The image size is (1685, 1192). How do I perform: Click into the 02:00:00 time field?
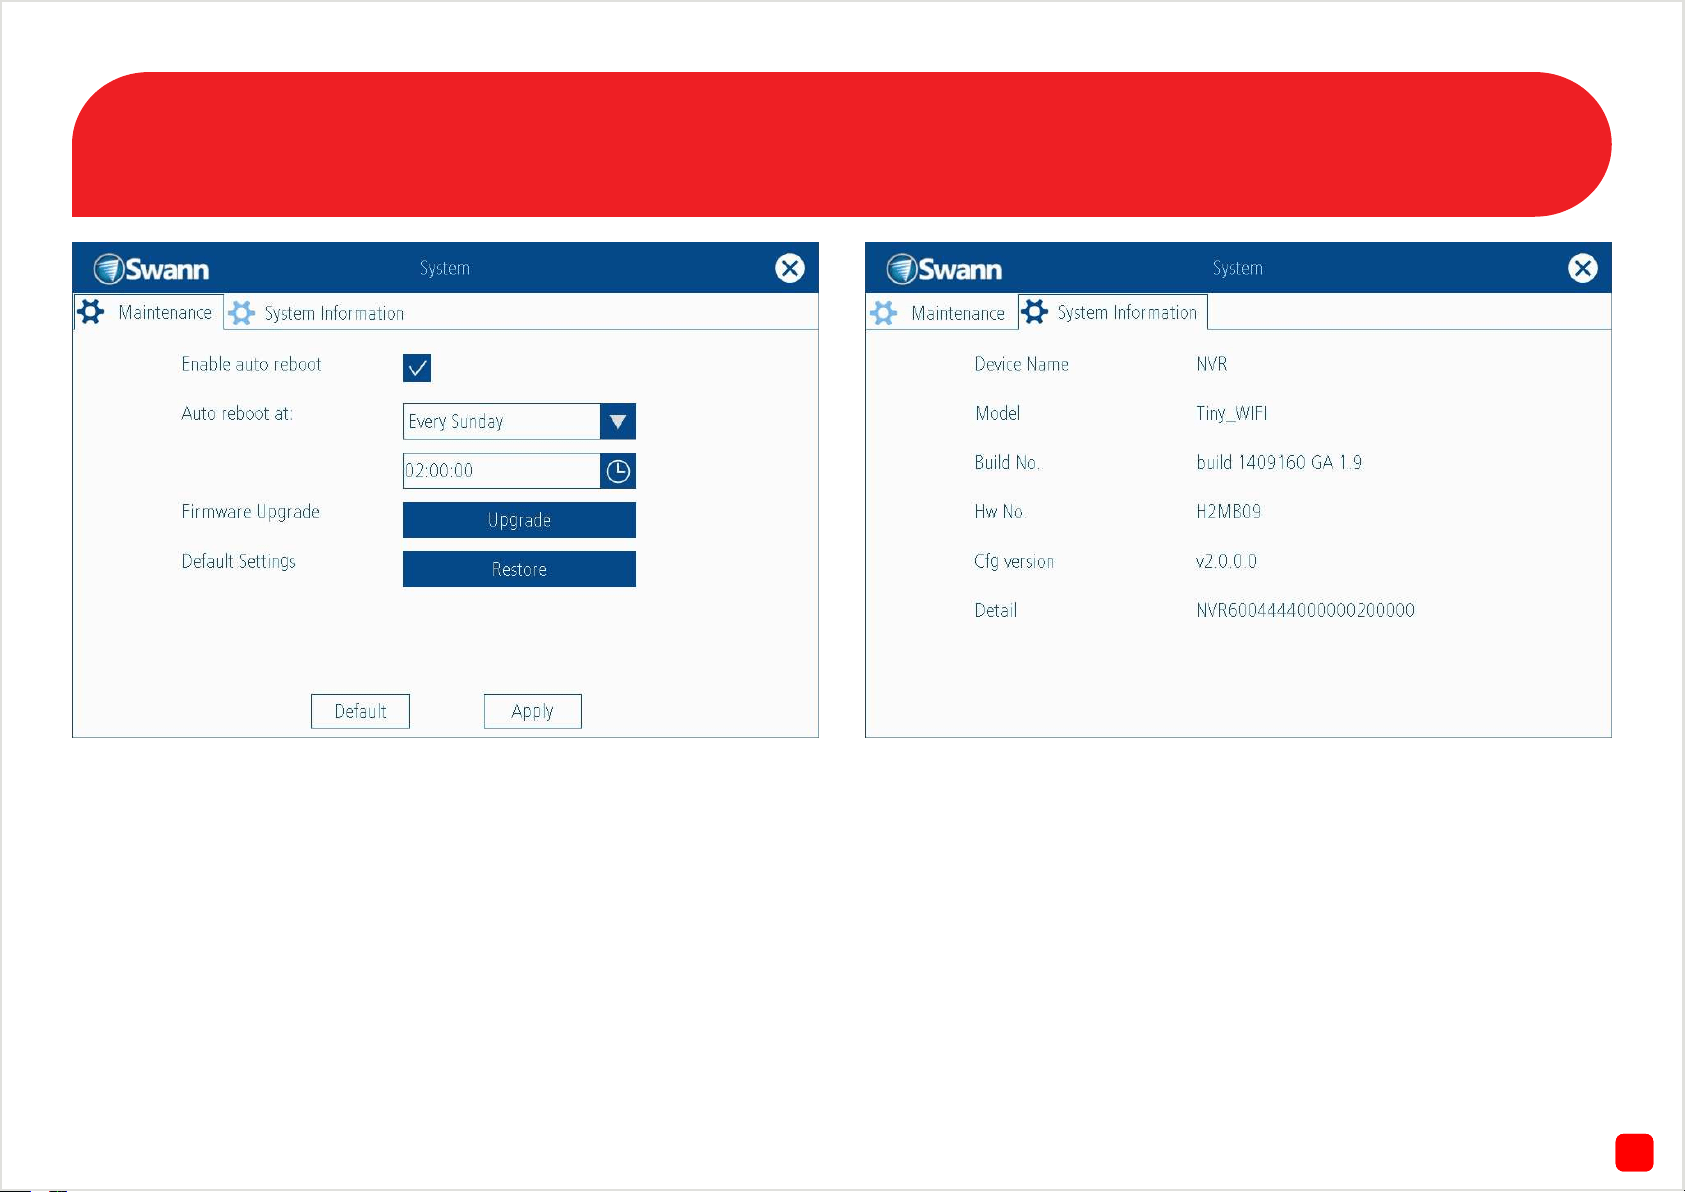click(x=501, y=471)
